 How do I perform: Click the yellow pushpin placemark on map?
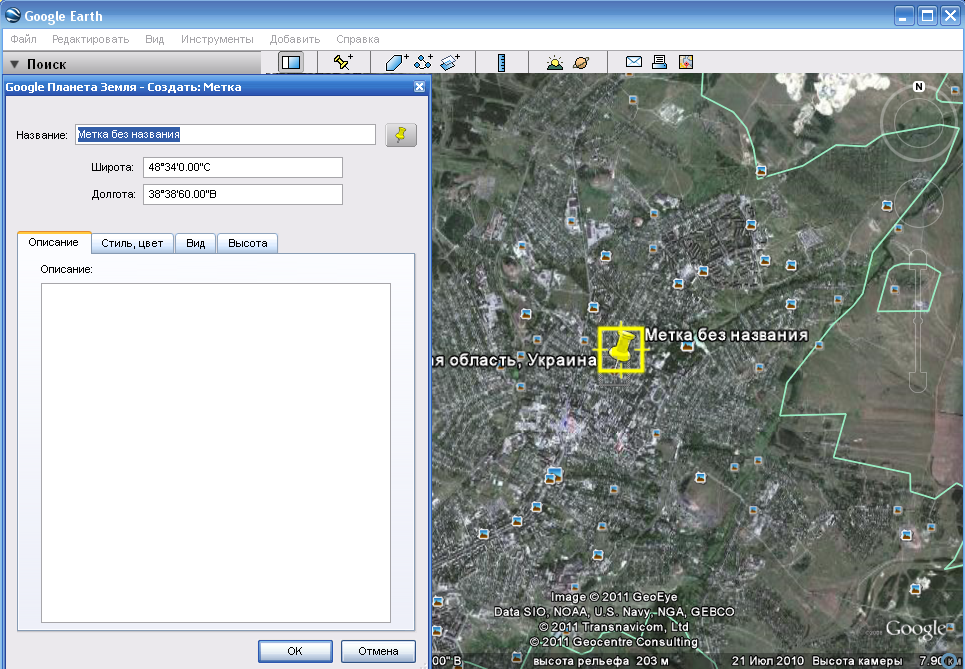click(x=622, y=349)
